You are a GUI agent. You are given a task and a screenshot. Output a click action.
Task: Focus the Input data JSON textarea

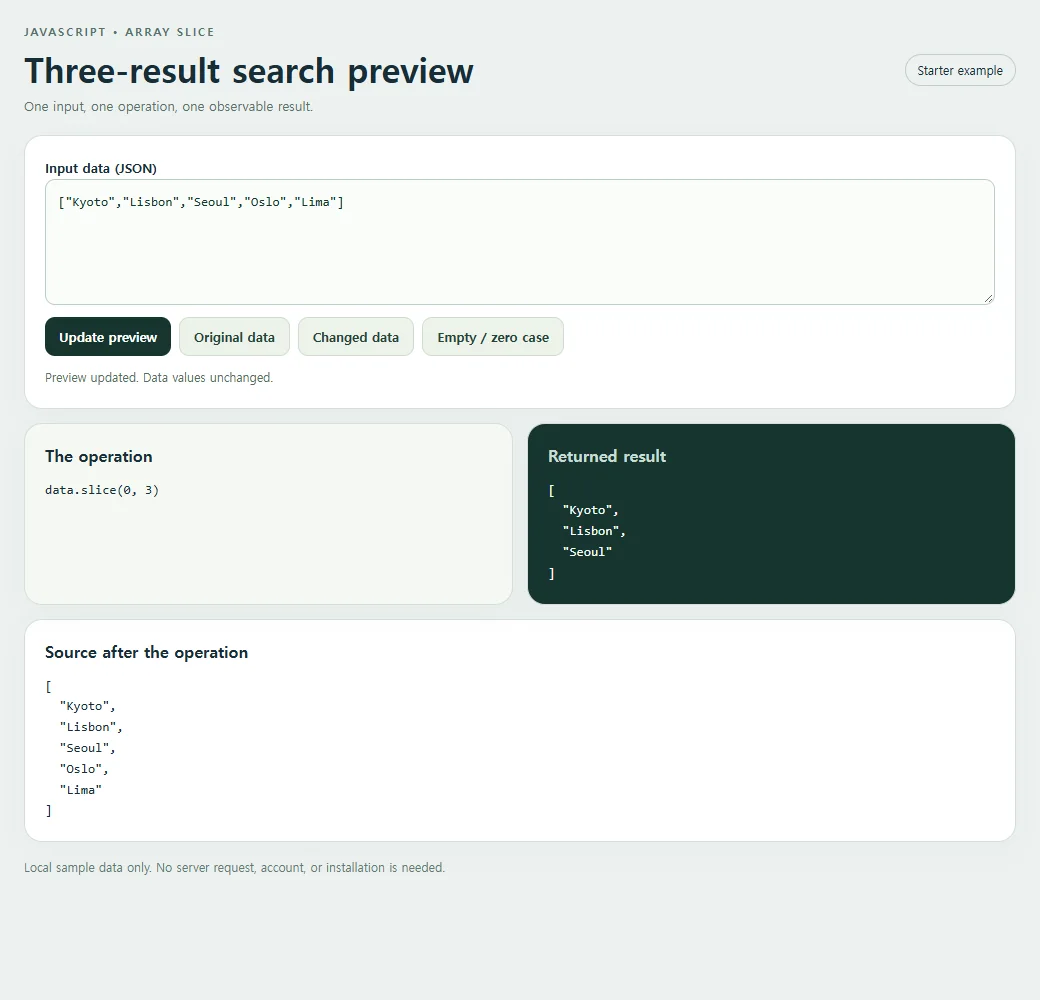519,242
